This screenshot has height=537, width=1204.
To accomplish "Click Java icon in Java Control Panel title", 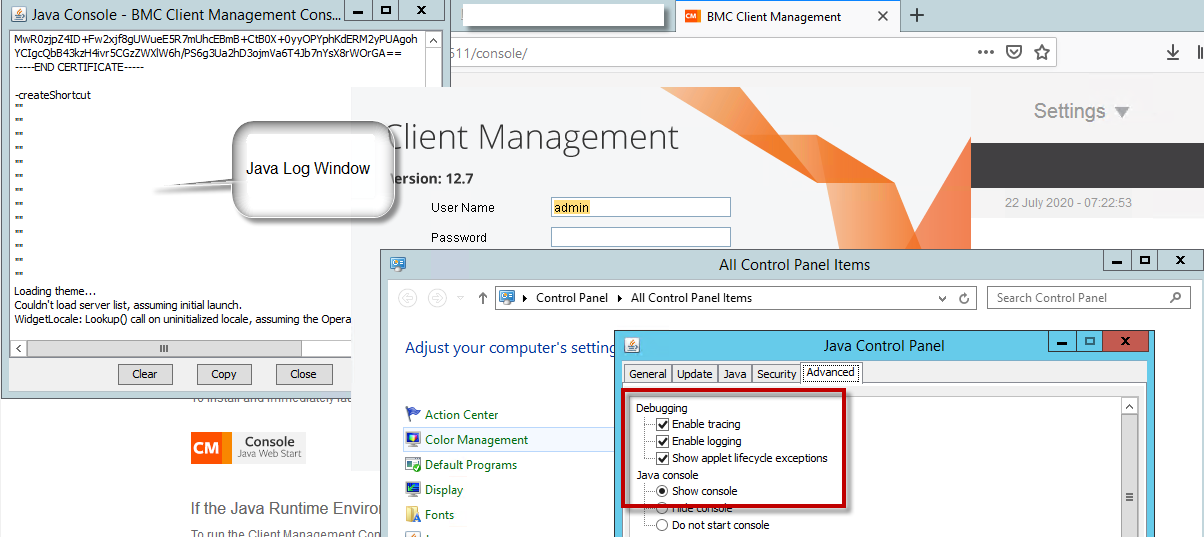I will (632, 345).
